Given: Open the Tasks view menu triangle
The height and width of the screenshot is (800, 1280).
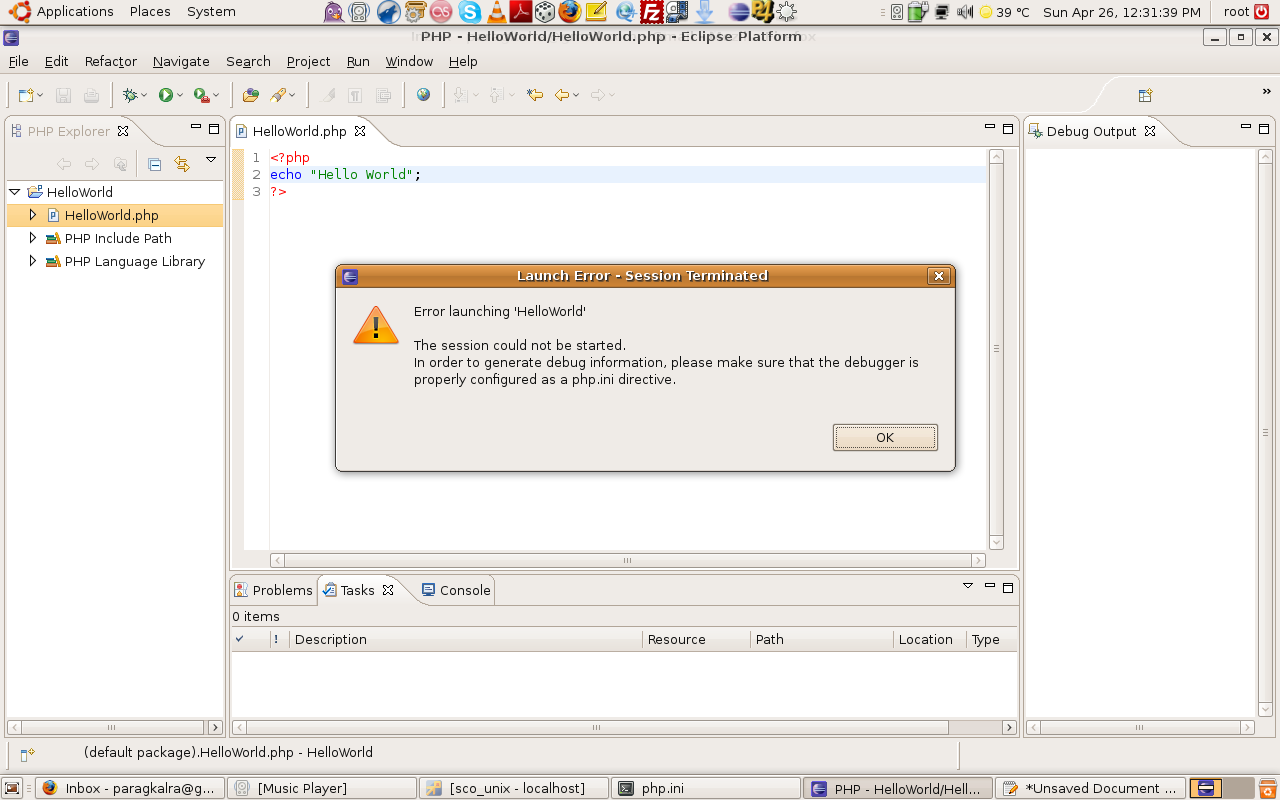Looking at the screenshot, I should (x=968, y=586).
